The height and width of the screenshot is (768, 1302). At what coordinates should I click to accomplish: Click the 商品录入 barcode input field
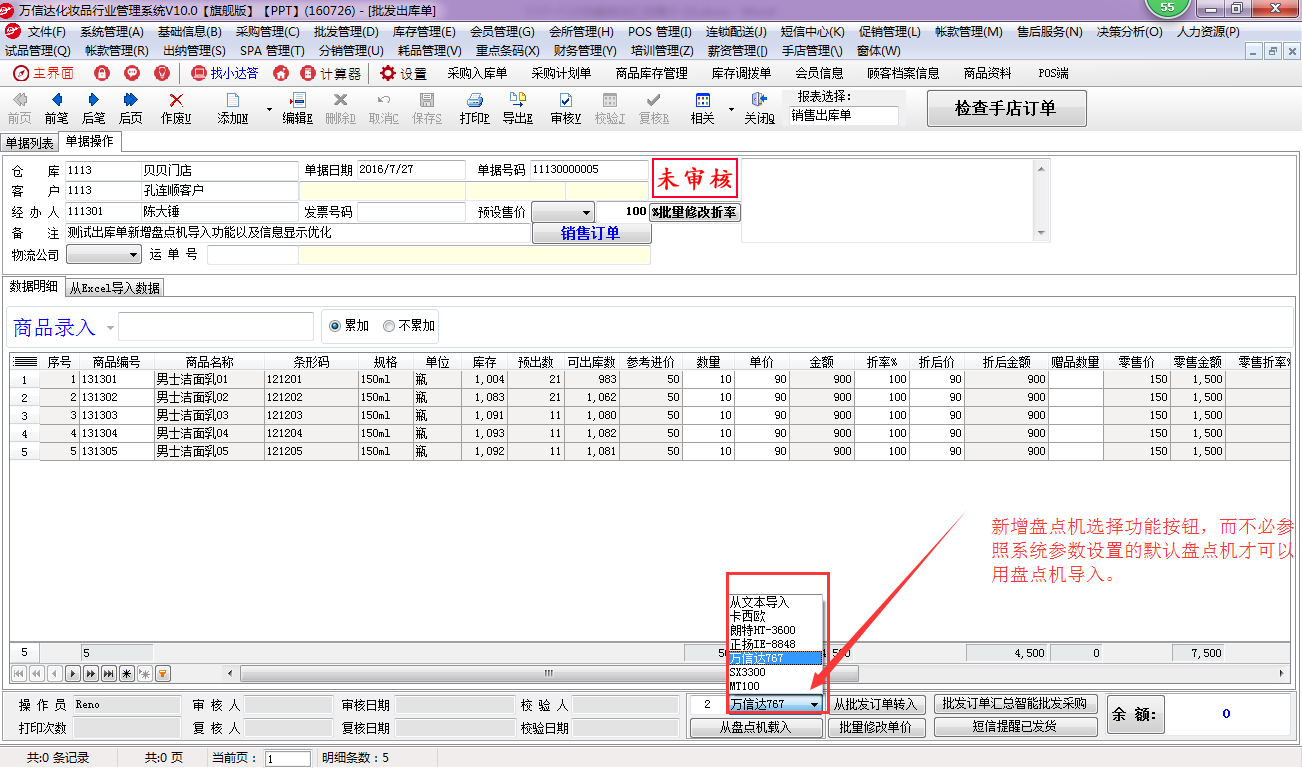pos(216,326)
